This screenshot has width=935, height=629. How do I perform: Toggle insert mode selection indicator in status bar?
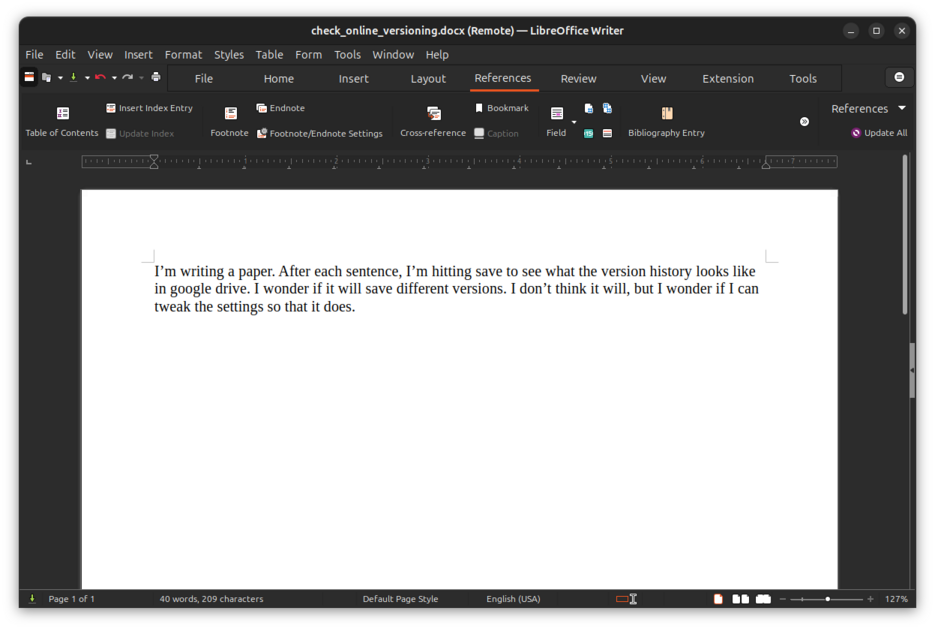[x=626, y=599]
